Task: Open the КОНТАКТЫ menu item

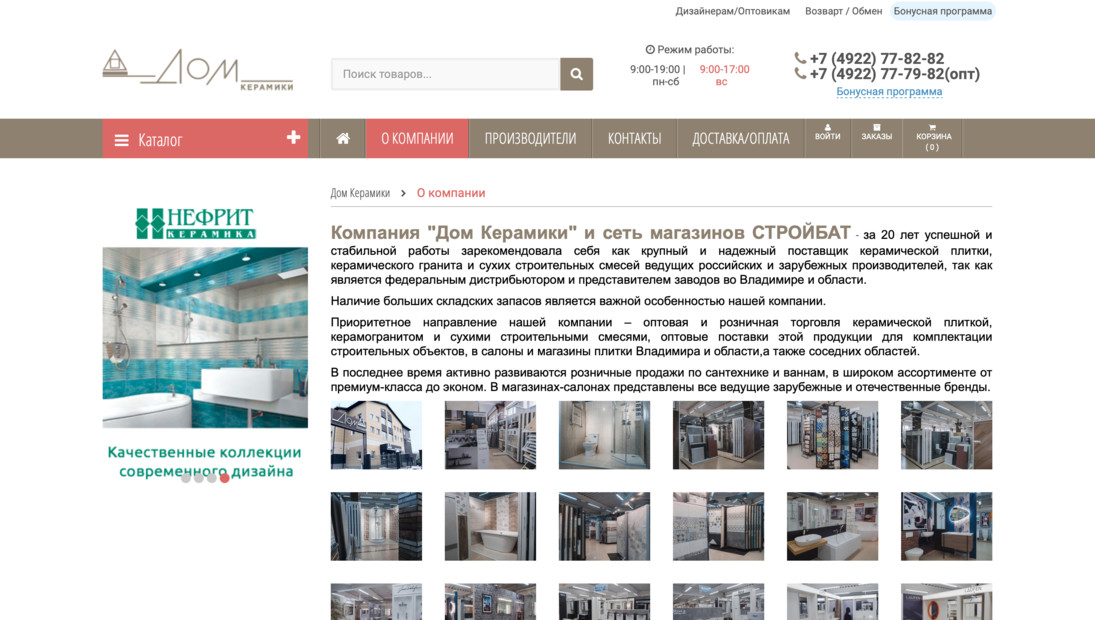Action: point(634,138)
